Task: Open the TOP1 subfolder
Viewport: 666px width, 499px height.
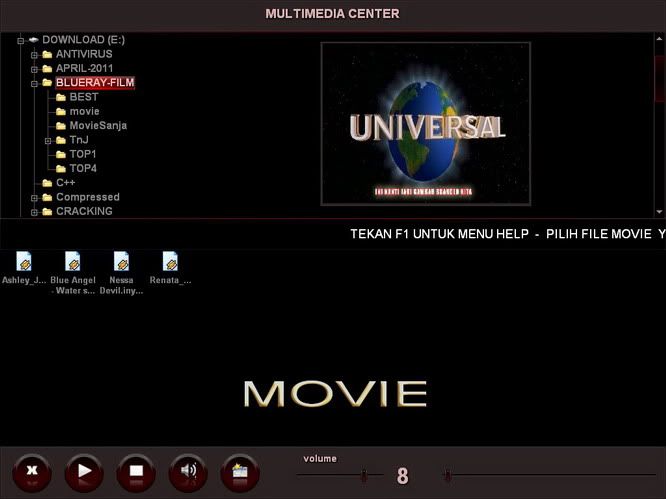Action: click(83, 154)
